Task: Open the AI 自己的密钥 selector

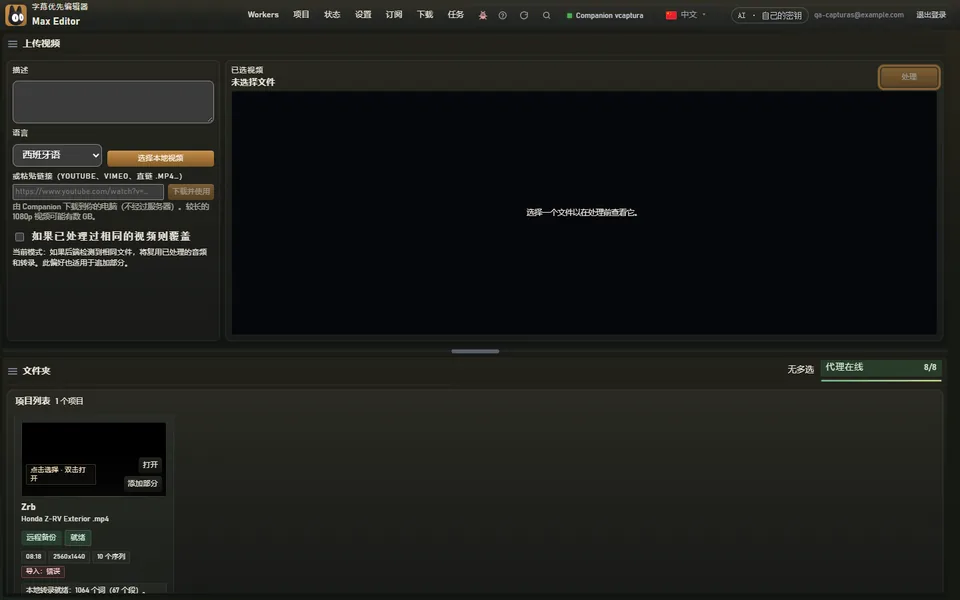Action: tap(770, 15)
